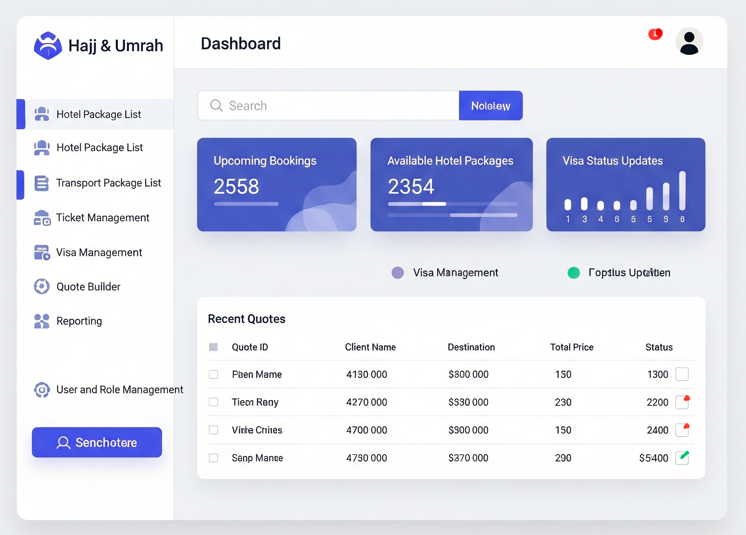Click the Reporting sidebar icon

pos(42,321)
